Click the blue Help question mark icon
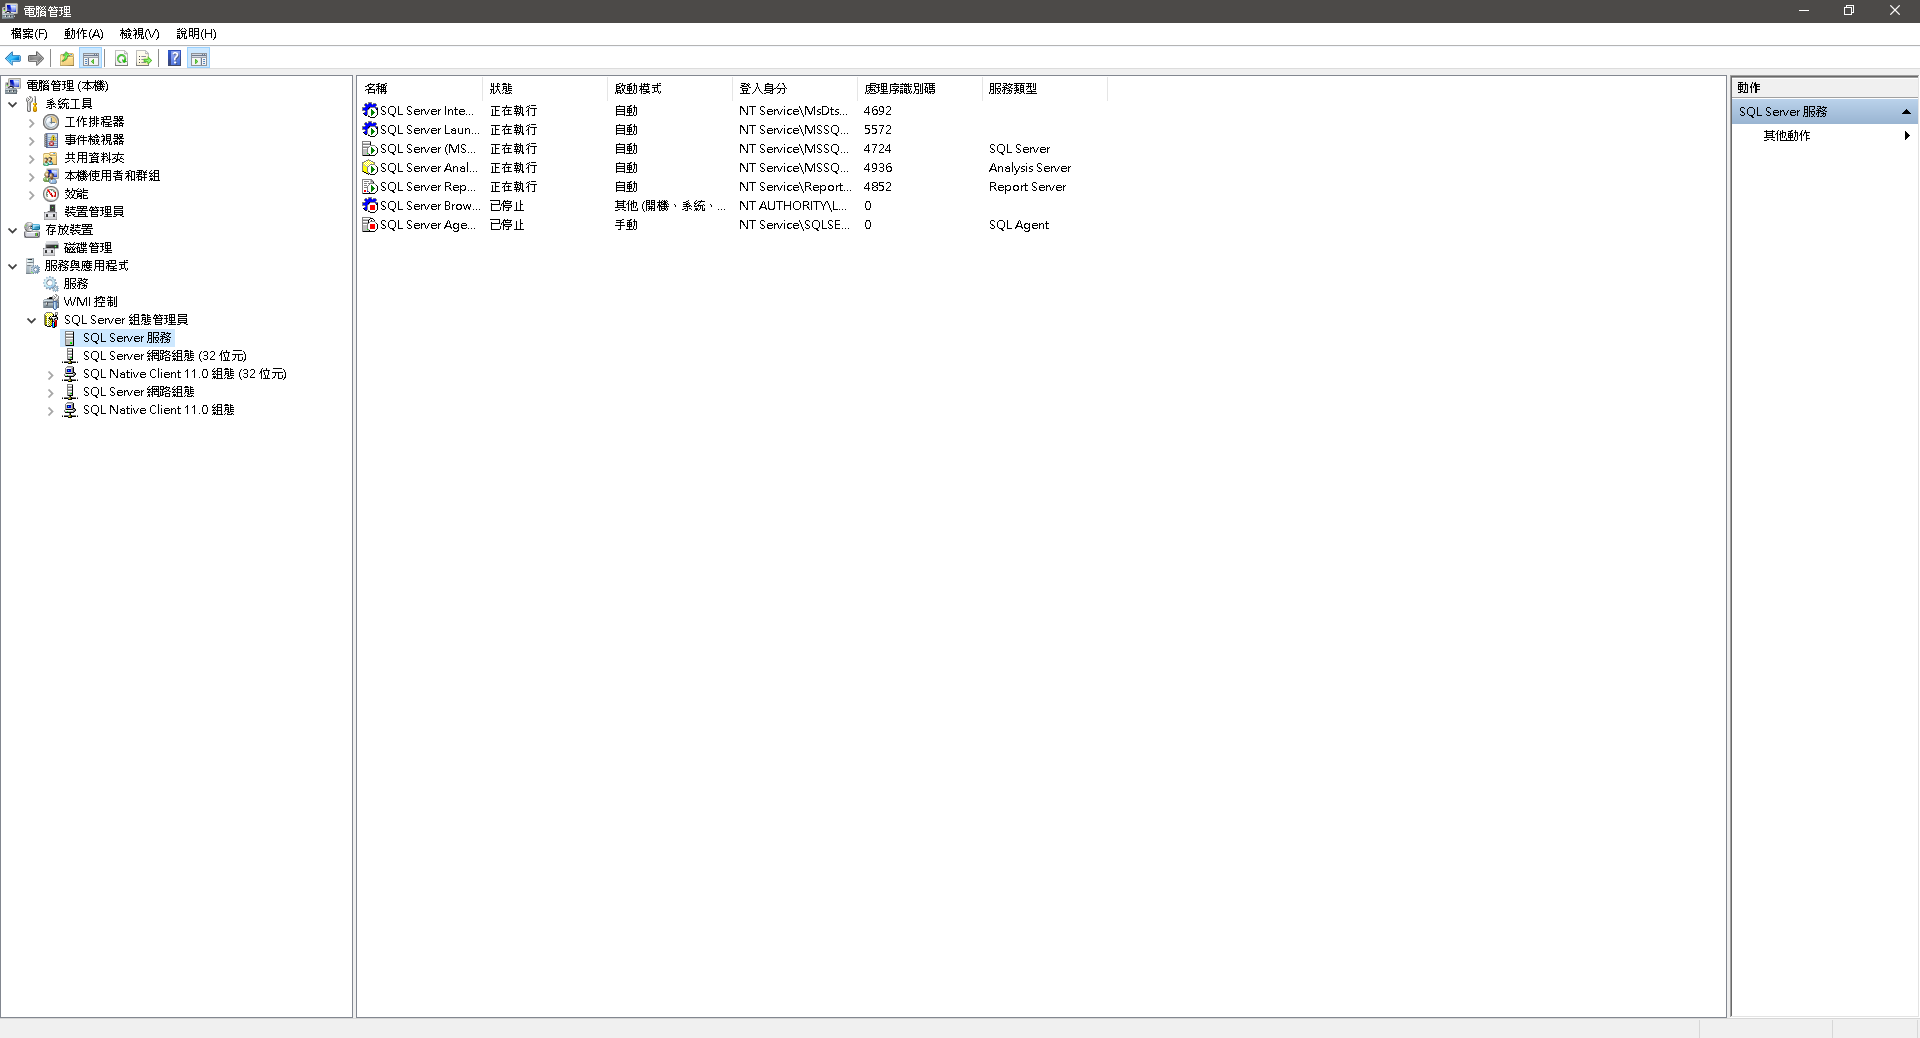Viewport: 1920px width, 1038px height. click(175, 58)
